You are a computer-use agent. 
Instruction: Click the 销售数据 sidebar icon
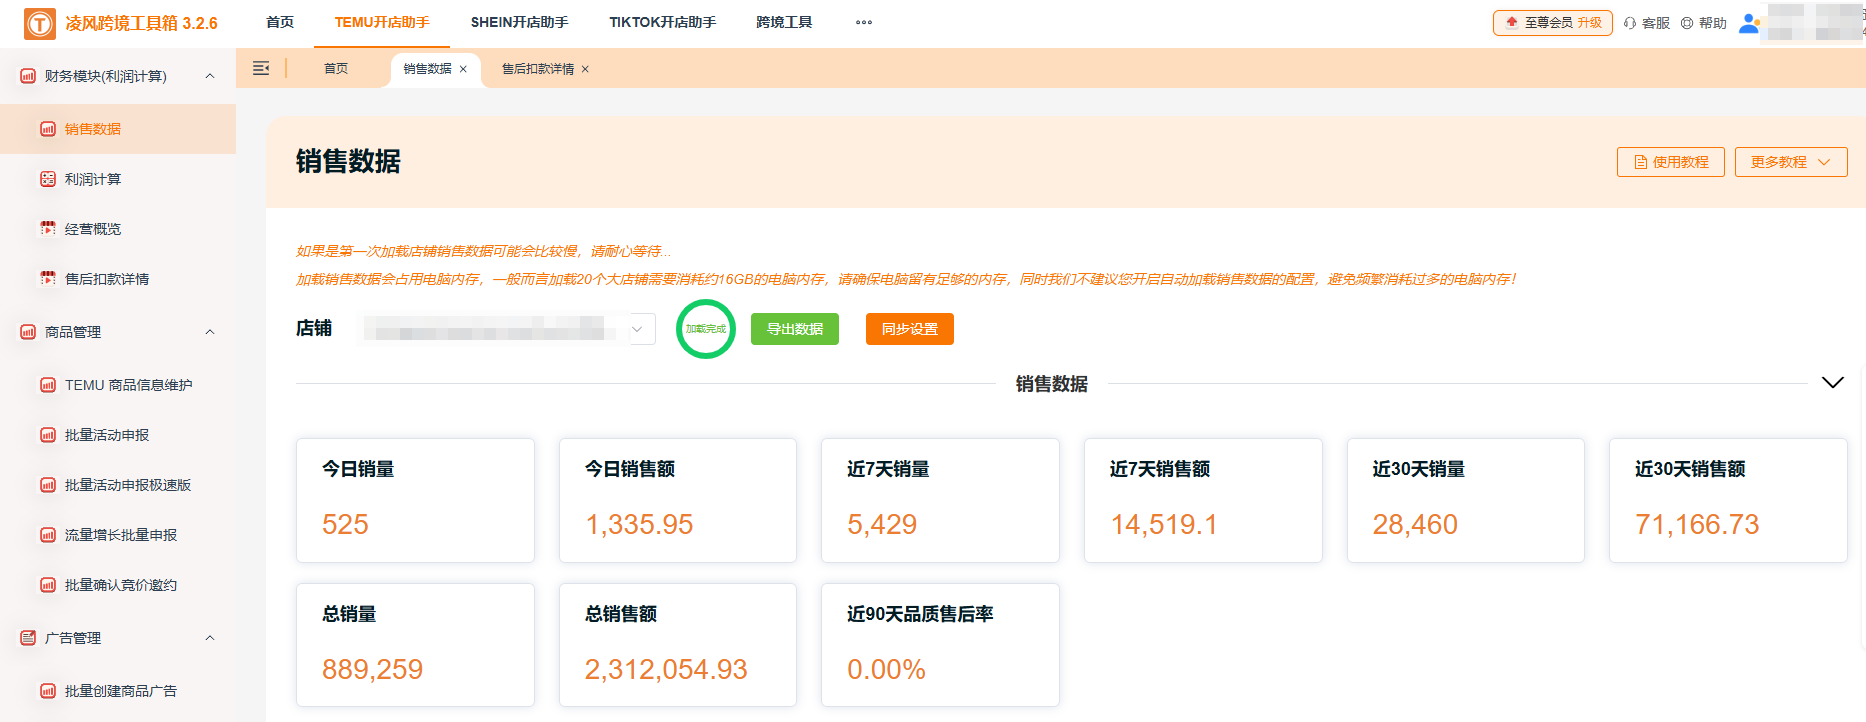[48, 129]
